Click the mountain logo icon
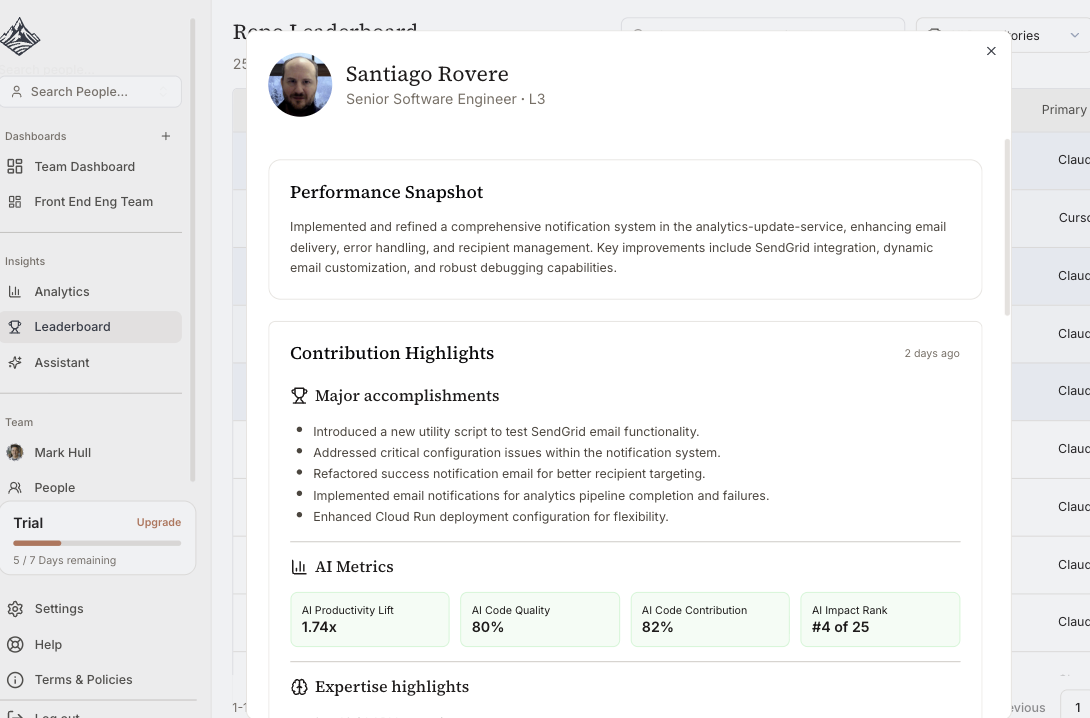The height and width of the screenshot is (718, 1090). click(20, 37)
